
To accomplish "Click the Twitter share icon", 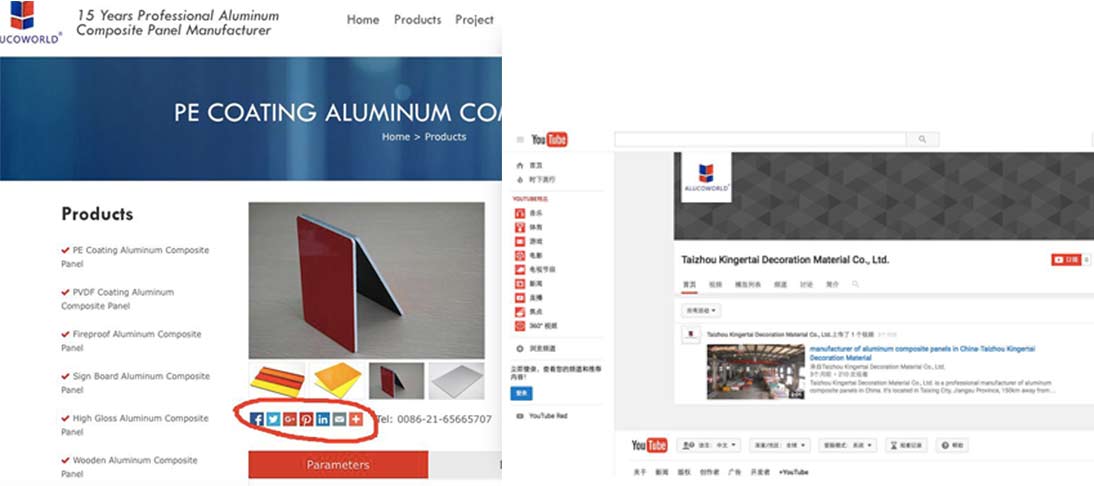I will pyautogui.click(x=273, y=419).
